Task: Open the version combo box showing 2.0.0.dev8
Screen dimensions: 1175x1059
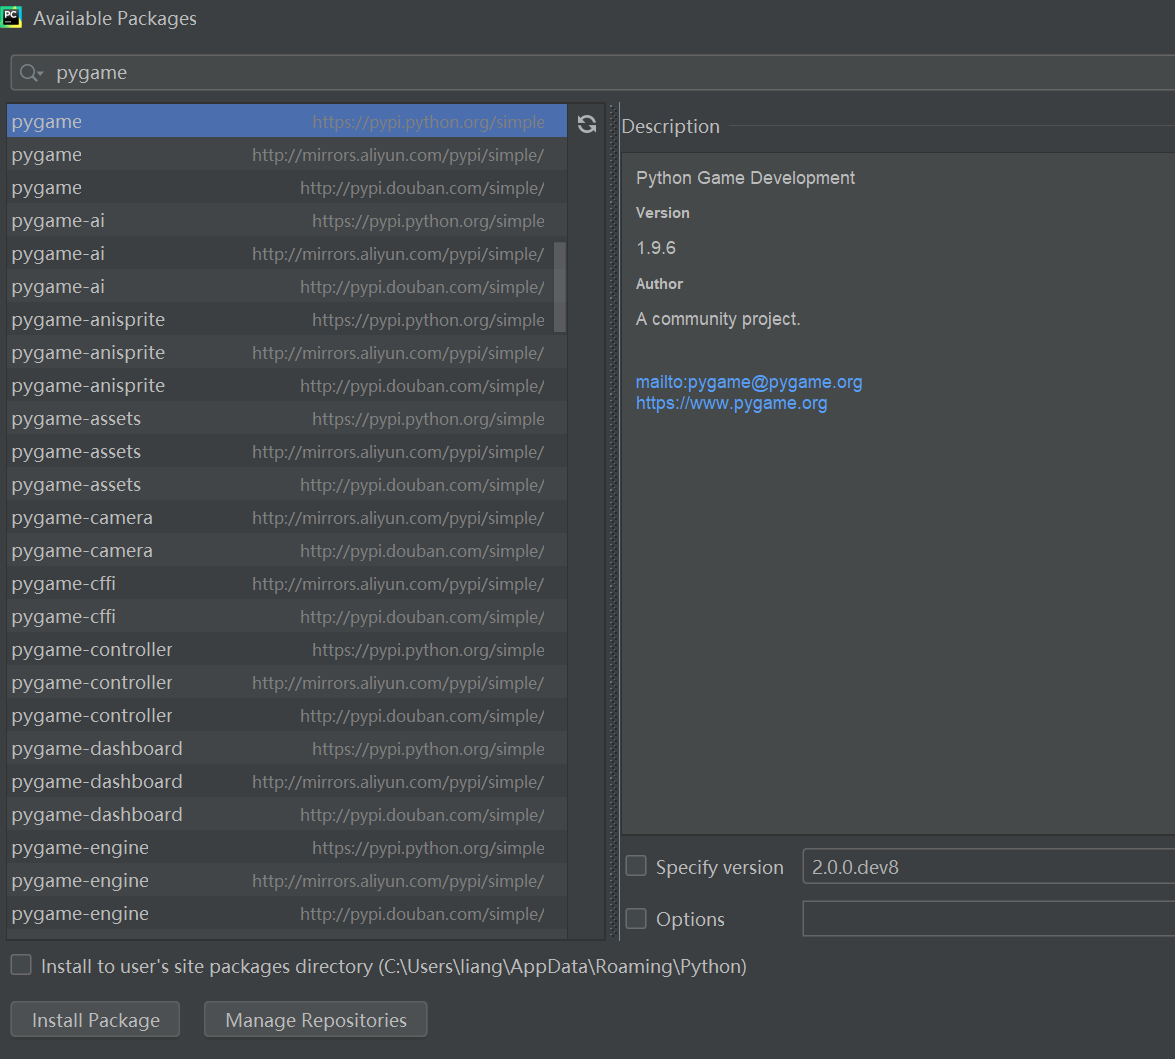Action: (x=988, y=866)
